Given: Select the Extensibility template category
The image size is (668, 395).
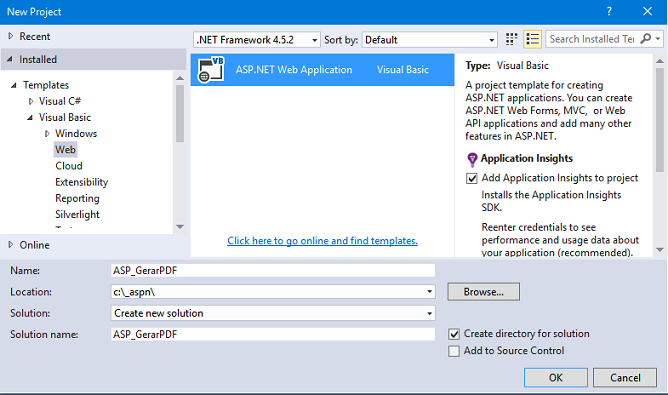Looking at the screenshot, I should click(x=81, y=182).
